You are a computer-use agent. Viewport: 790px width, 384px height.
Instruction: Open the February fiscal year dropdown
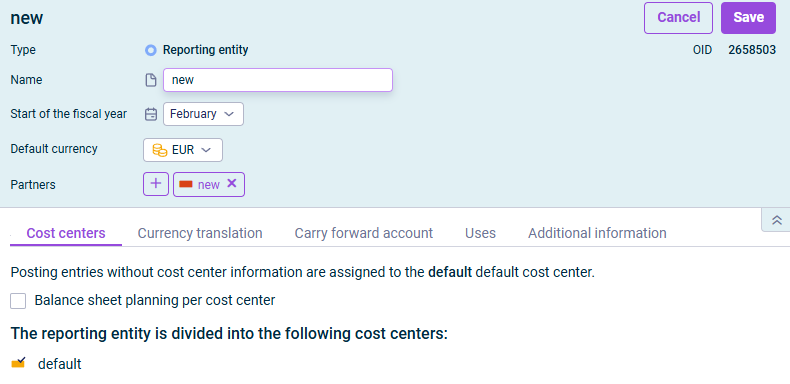point(203,114)
